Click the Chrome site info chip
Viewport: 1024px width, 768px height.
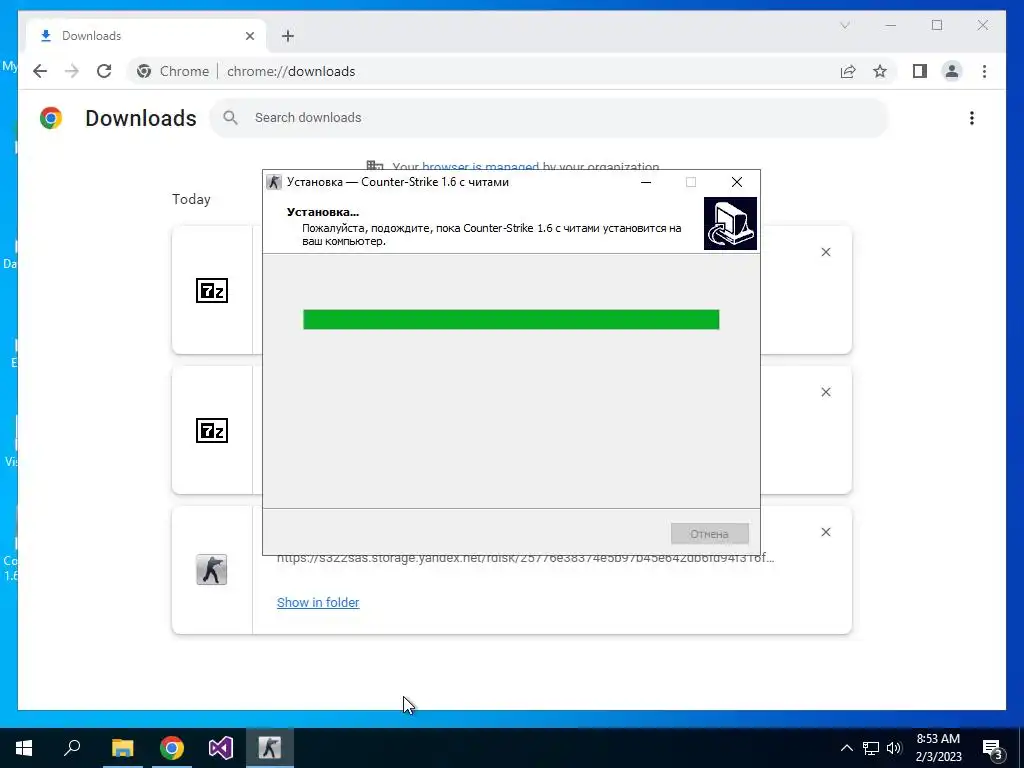point(173,71)
